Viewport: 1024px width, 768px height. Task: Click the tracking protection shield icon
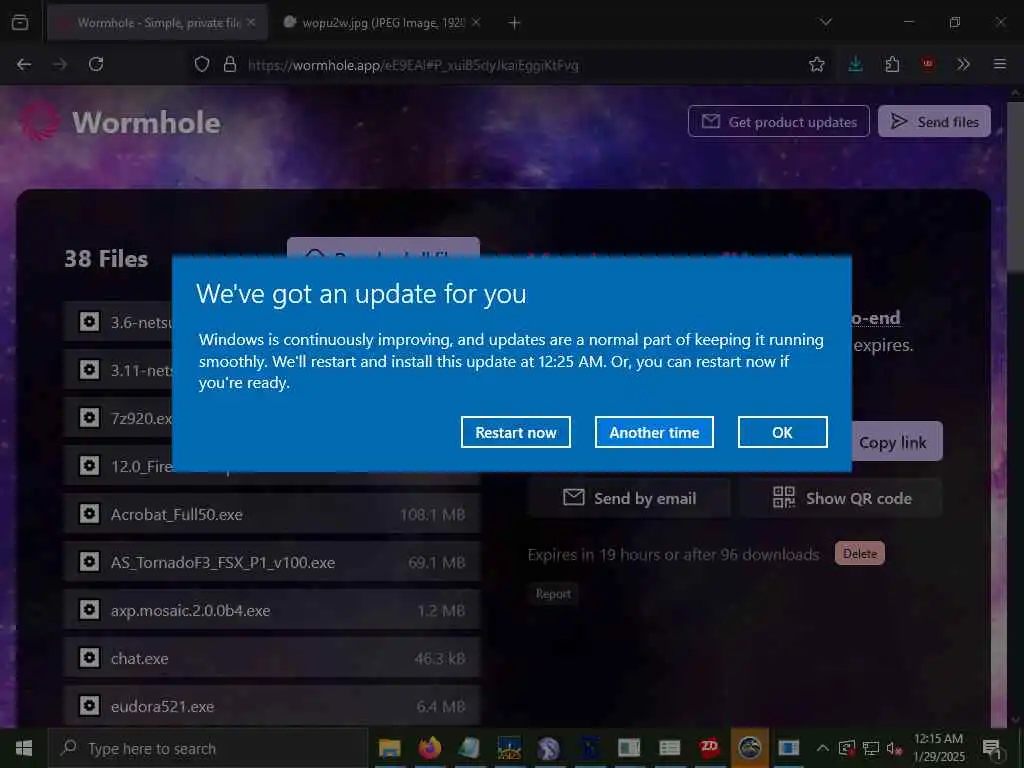pyautogui.click(x=202, y=65)
